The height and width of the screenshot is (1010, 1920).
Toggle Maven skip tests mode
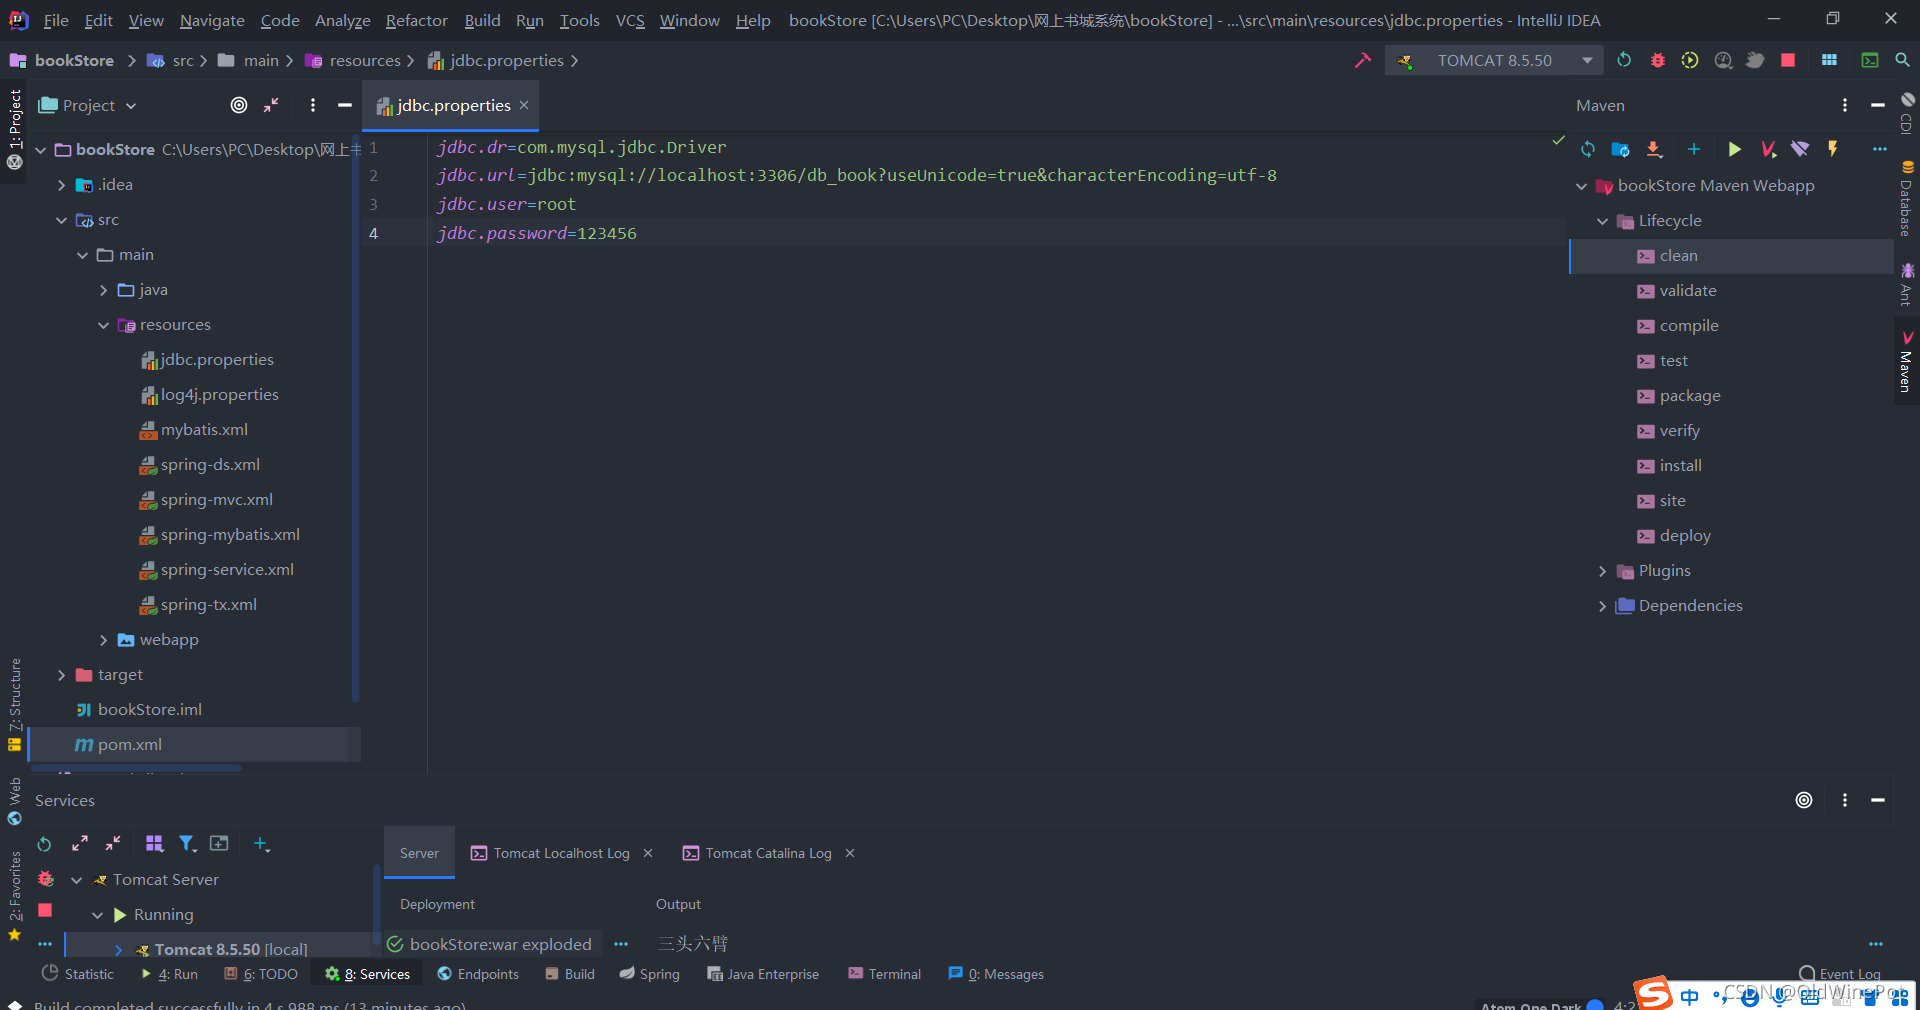point(1833,149)
